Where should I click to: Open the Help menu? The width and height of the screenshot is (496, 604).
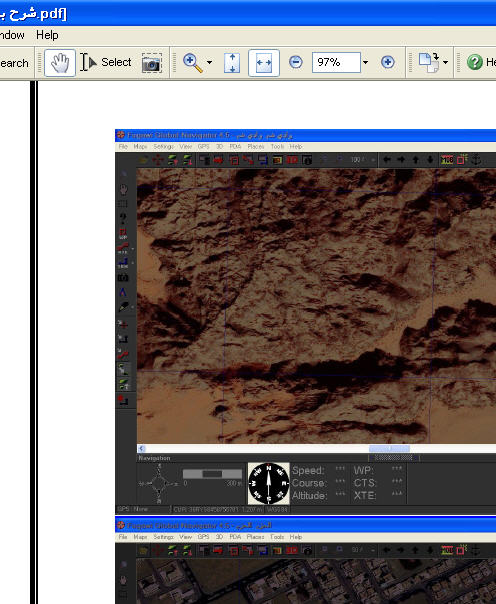47,35
